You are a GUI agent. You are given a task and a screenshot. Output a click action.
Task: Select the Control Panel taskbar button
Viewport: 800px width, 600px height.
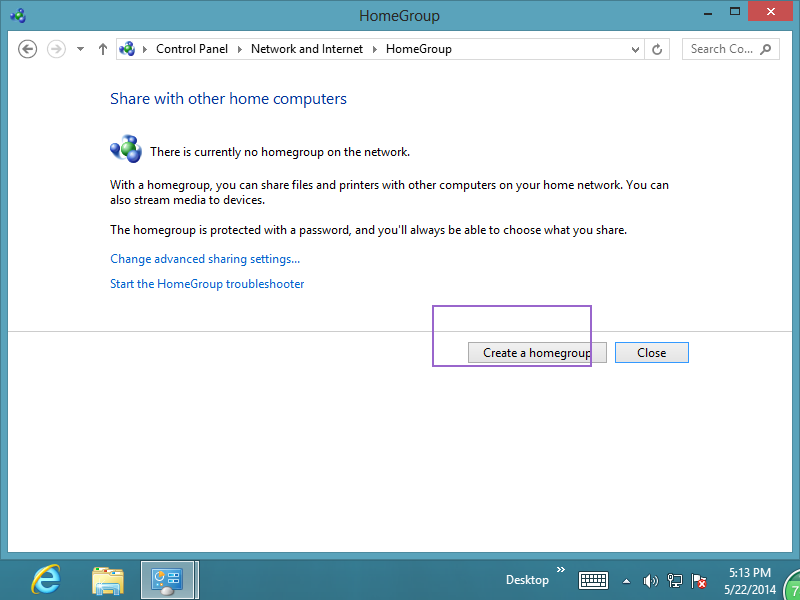tap(167, 580)
